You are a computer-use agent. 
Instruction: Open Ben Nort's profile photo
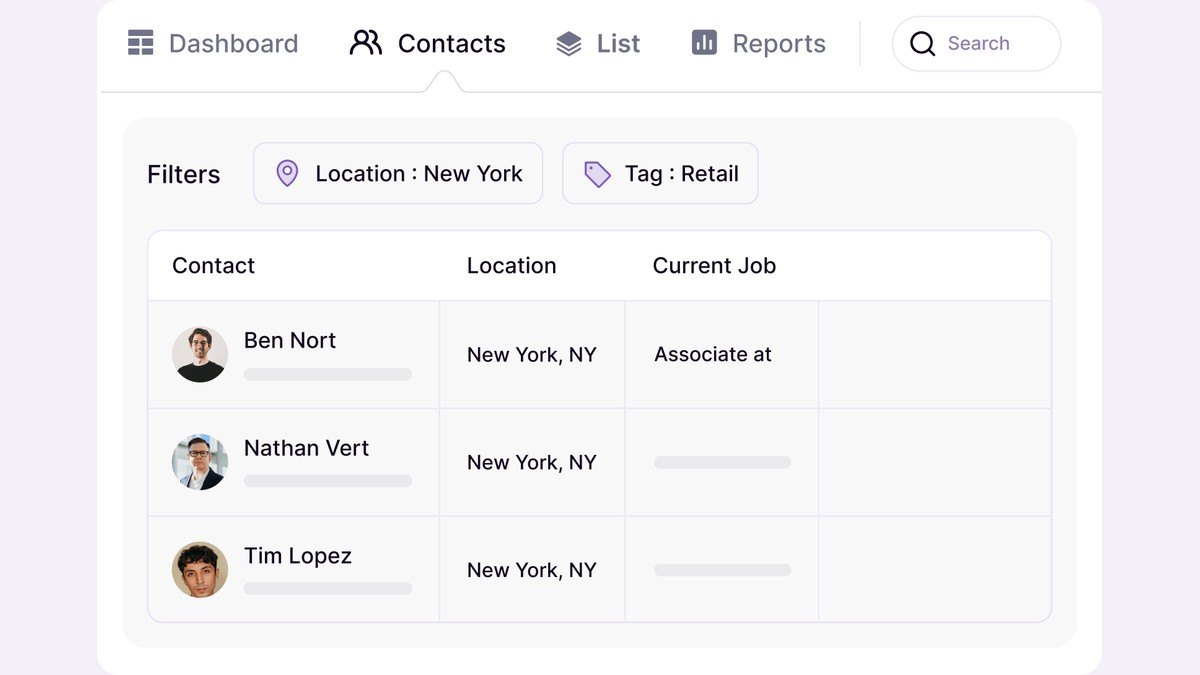pyautogui.click(x=200, y=354)
